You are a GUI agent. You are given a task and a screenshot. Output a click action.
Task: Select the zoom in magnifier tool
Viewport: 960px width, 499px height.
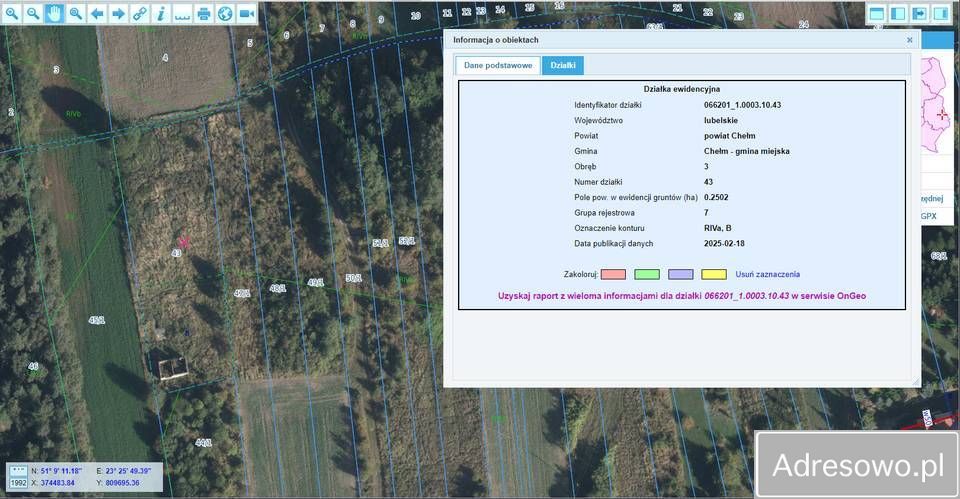coord(12,13)
